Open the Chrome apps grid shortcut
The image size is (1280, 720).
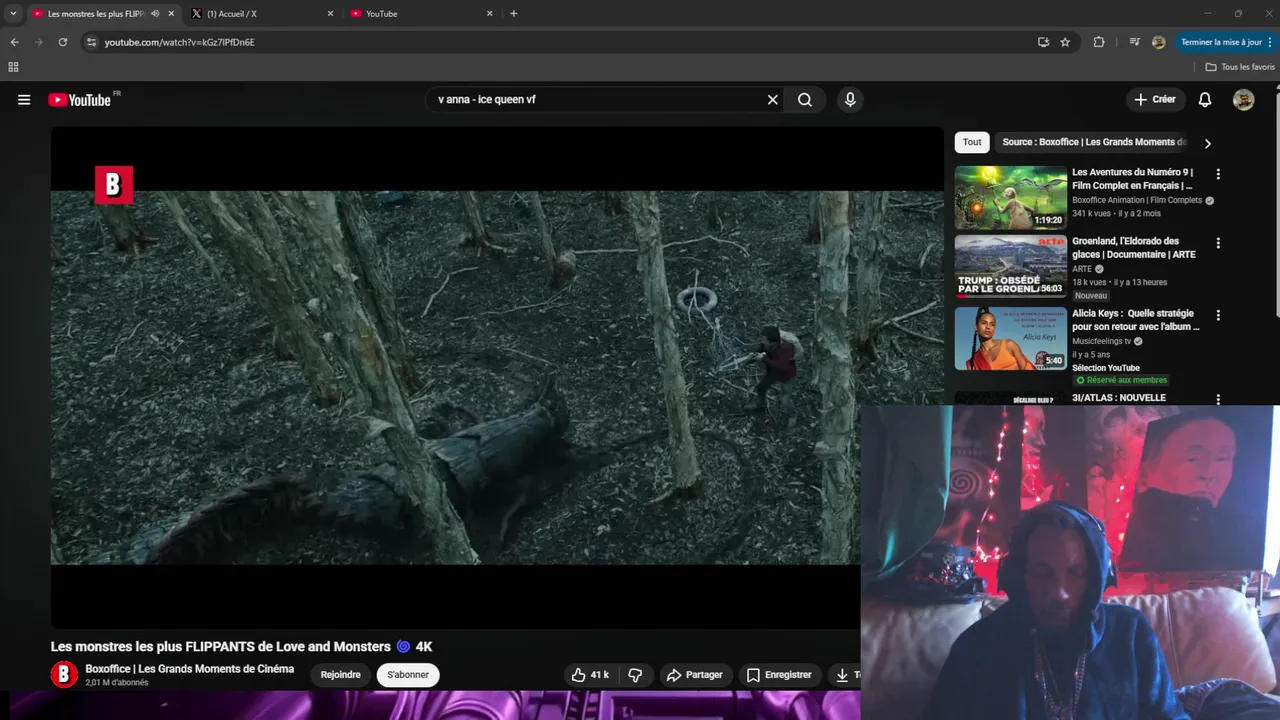[13, 67]
